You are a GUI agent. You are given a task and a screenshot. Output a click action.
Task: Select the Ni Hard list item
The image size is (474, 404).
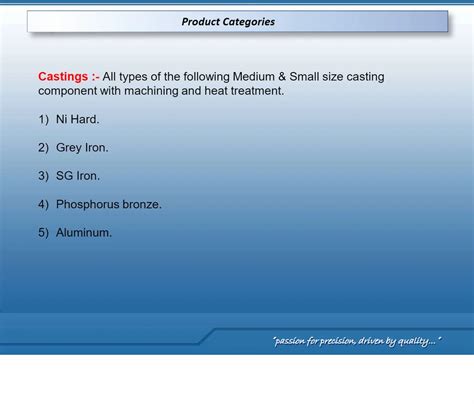[77, 119]
